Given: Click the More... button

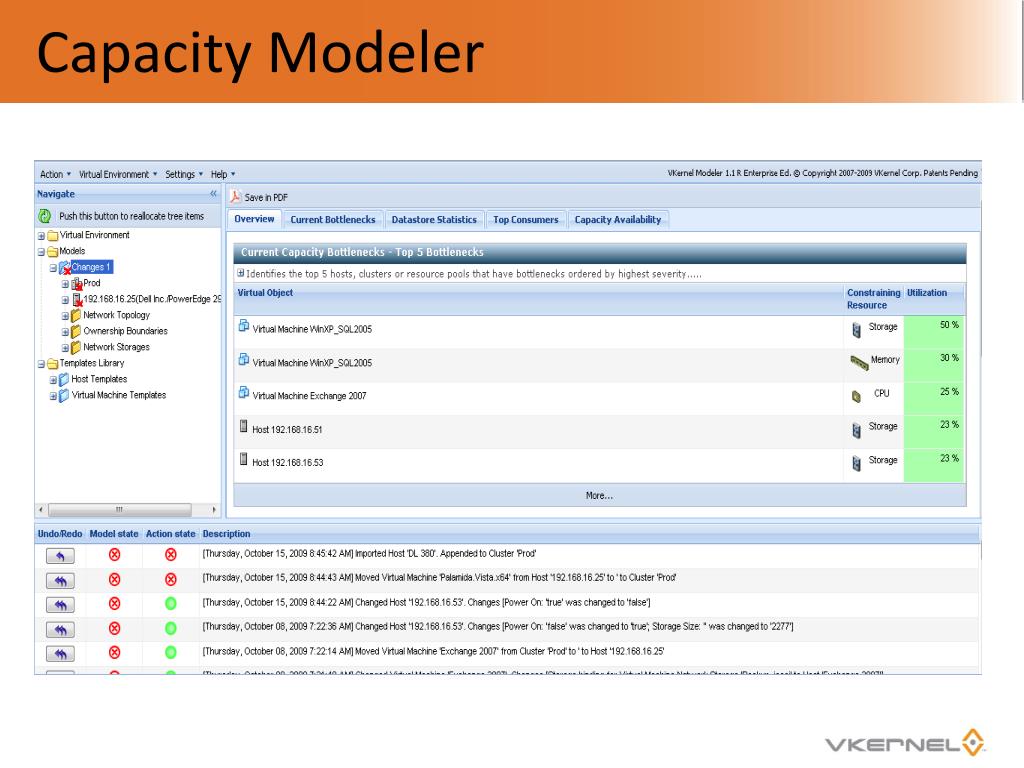Looking at the screenshot, I should 599,496.
